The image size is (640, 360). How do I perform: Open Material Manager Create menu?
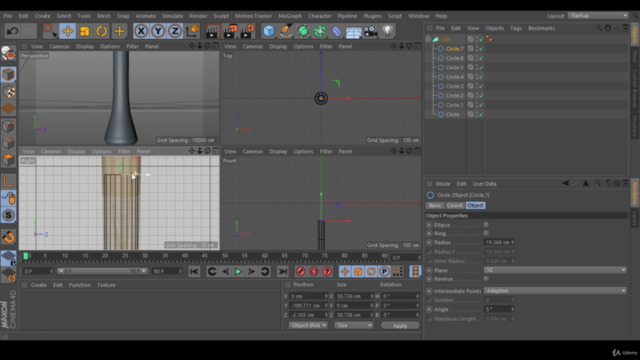point(39,285)
